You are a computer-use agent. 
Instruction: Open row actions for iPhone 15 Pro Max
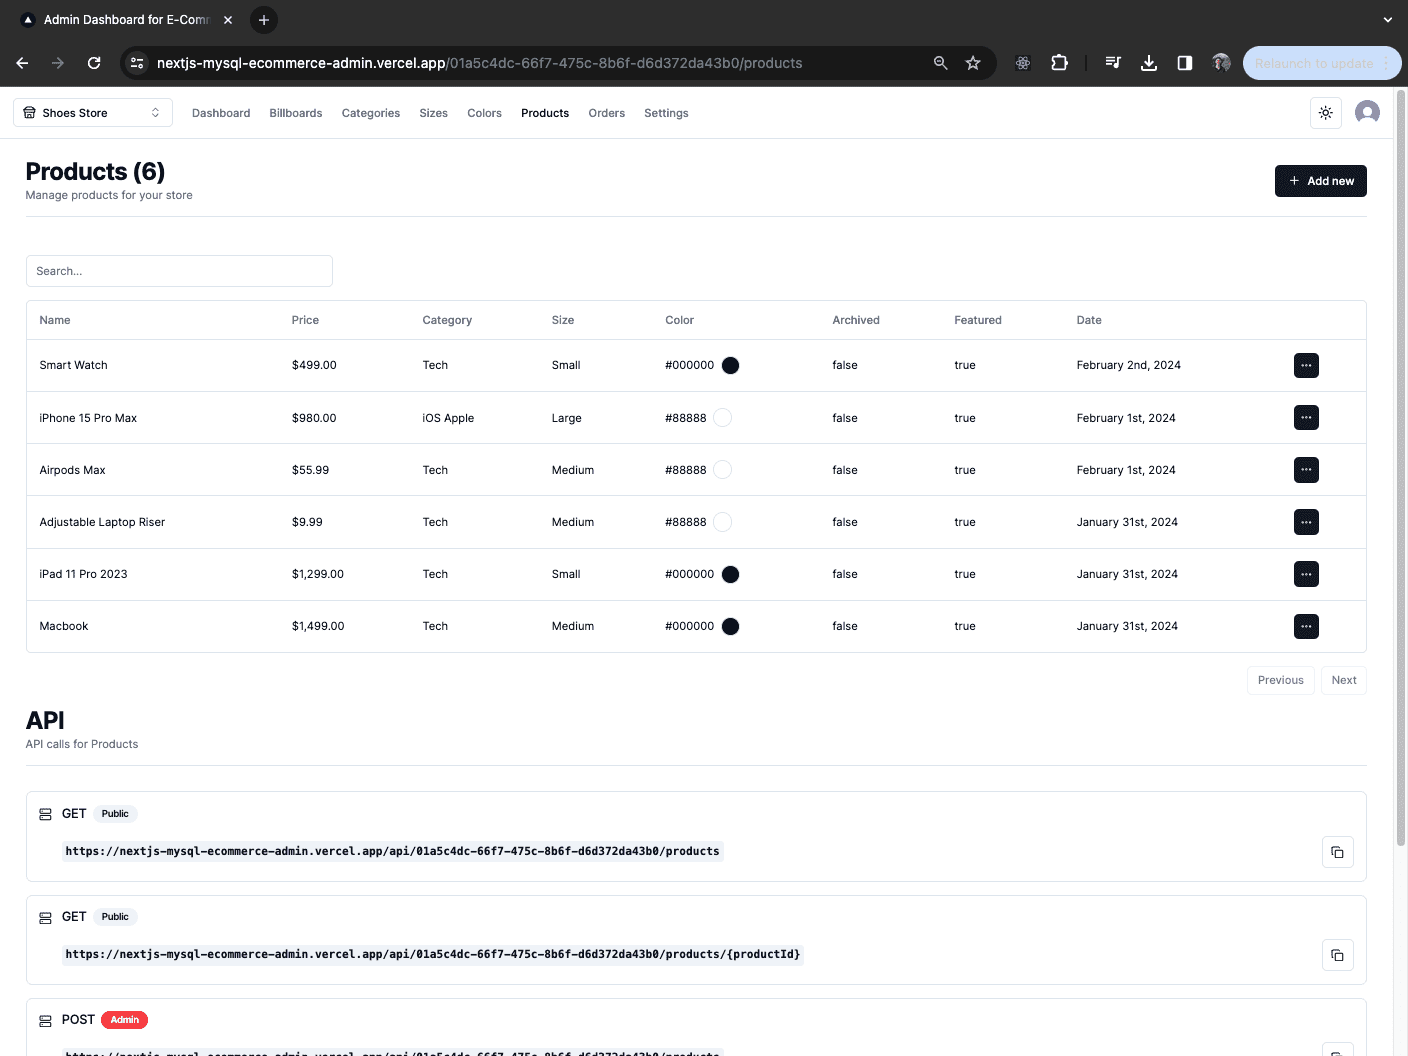pos(1306,417)
